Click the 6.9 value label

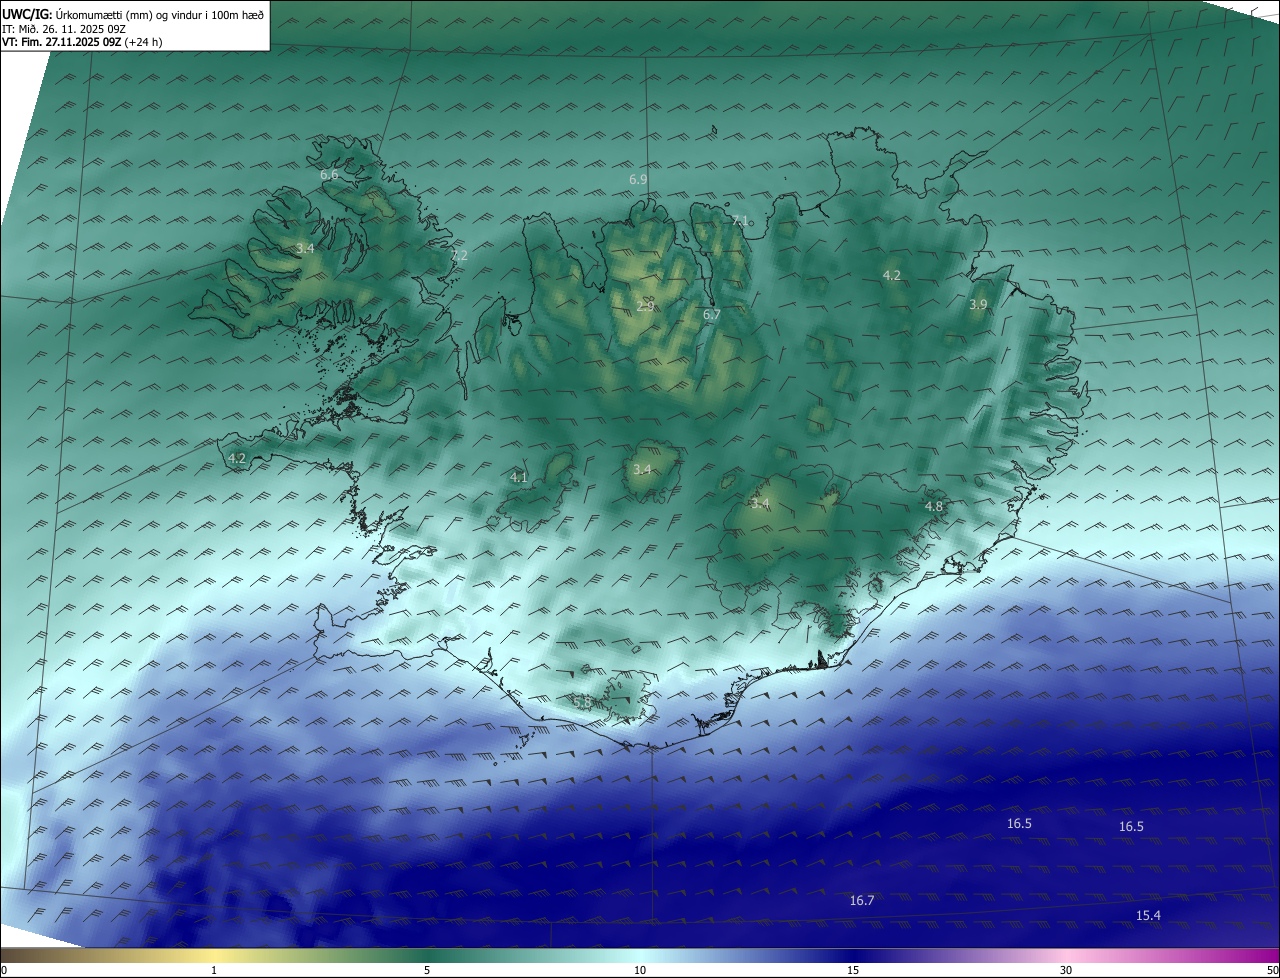coord(638,180)
